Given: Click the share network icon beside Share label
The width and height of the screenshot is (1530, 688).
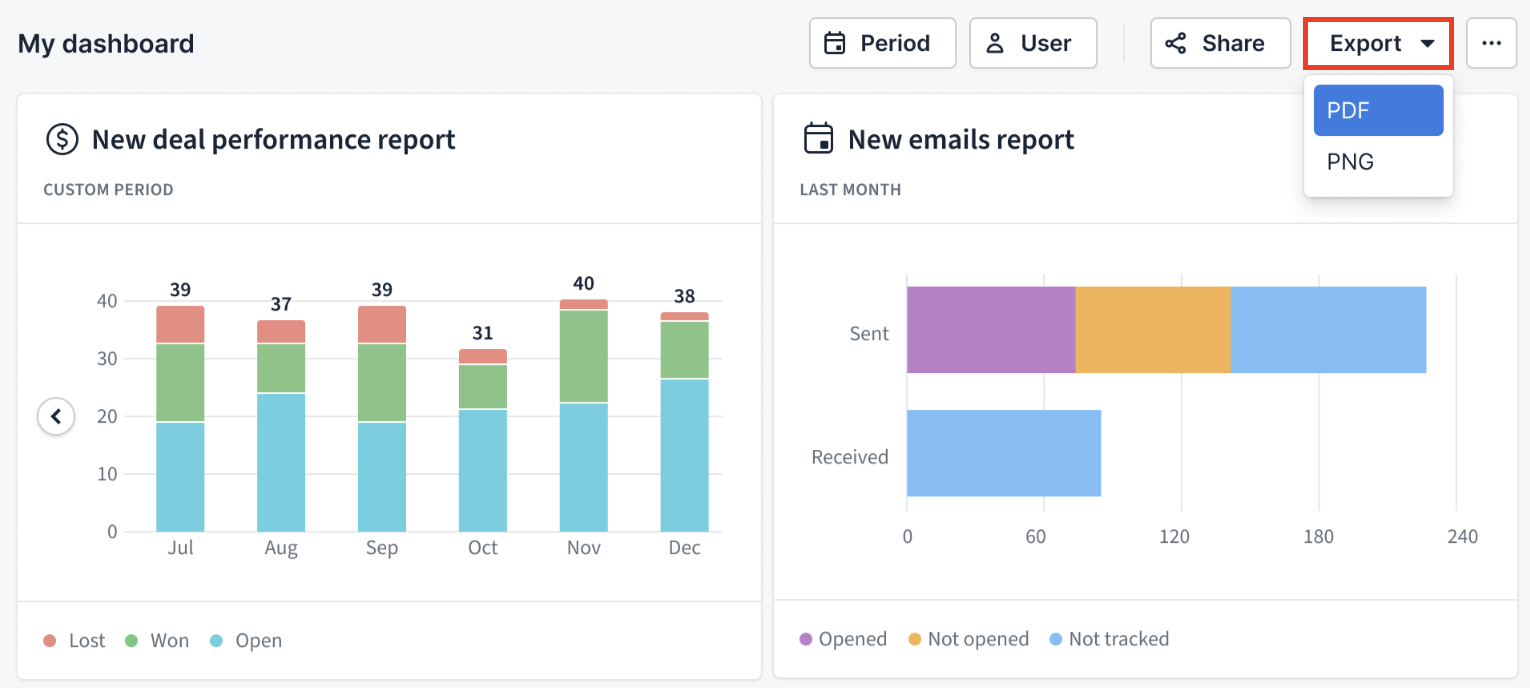Looking at the screenshot, I should point(1175,43).
